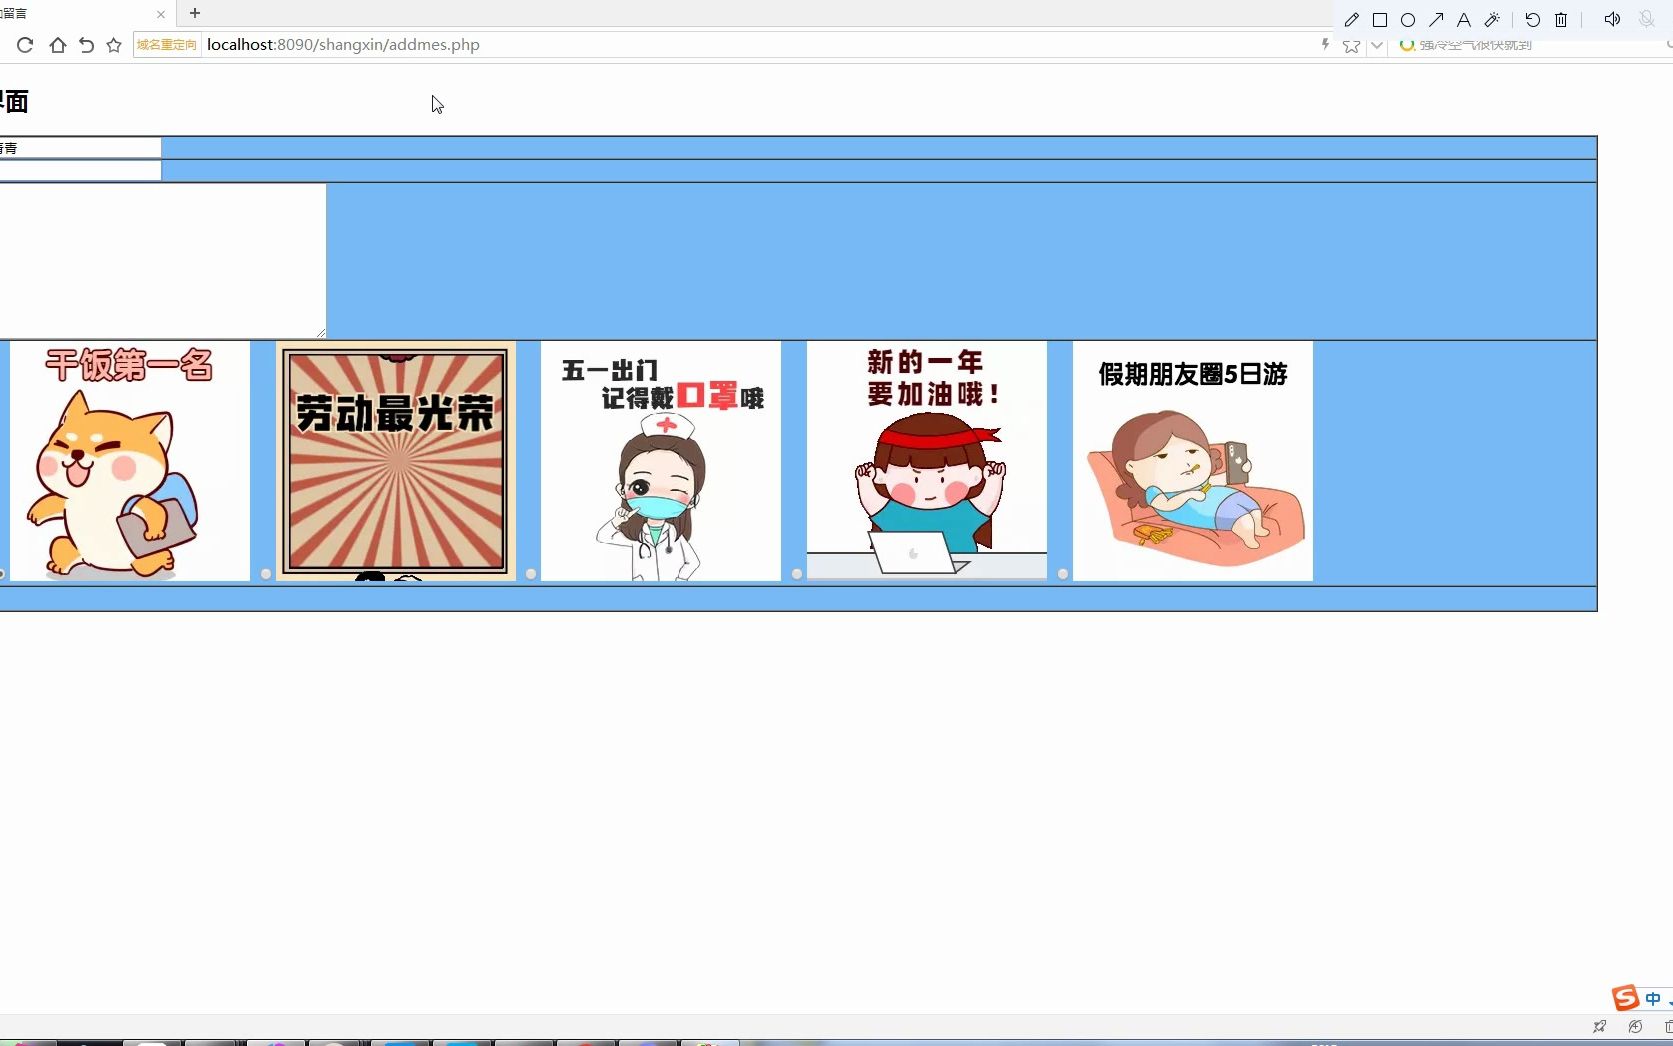Toggle the speaker sound icon
The image size is (1673, 1046).
(1611, 20)
